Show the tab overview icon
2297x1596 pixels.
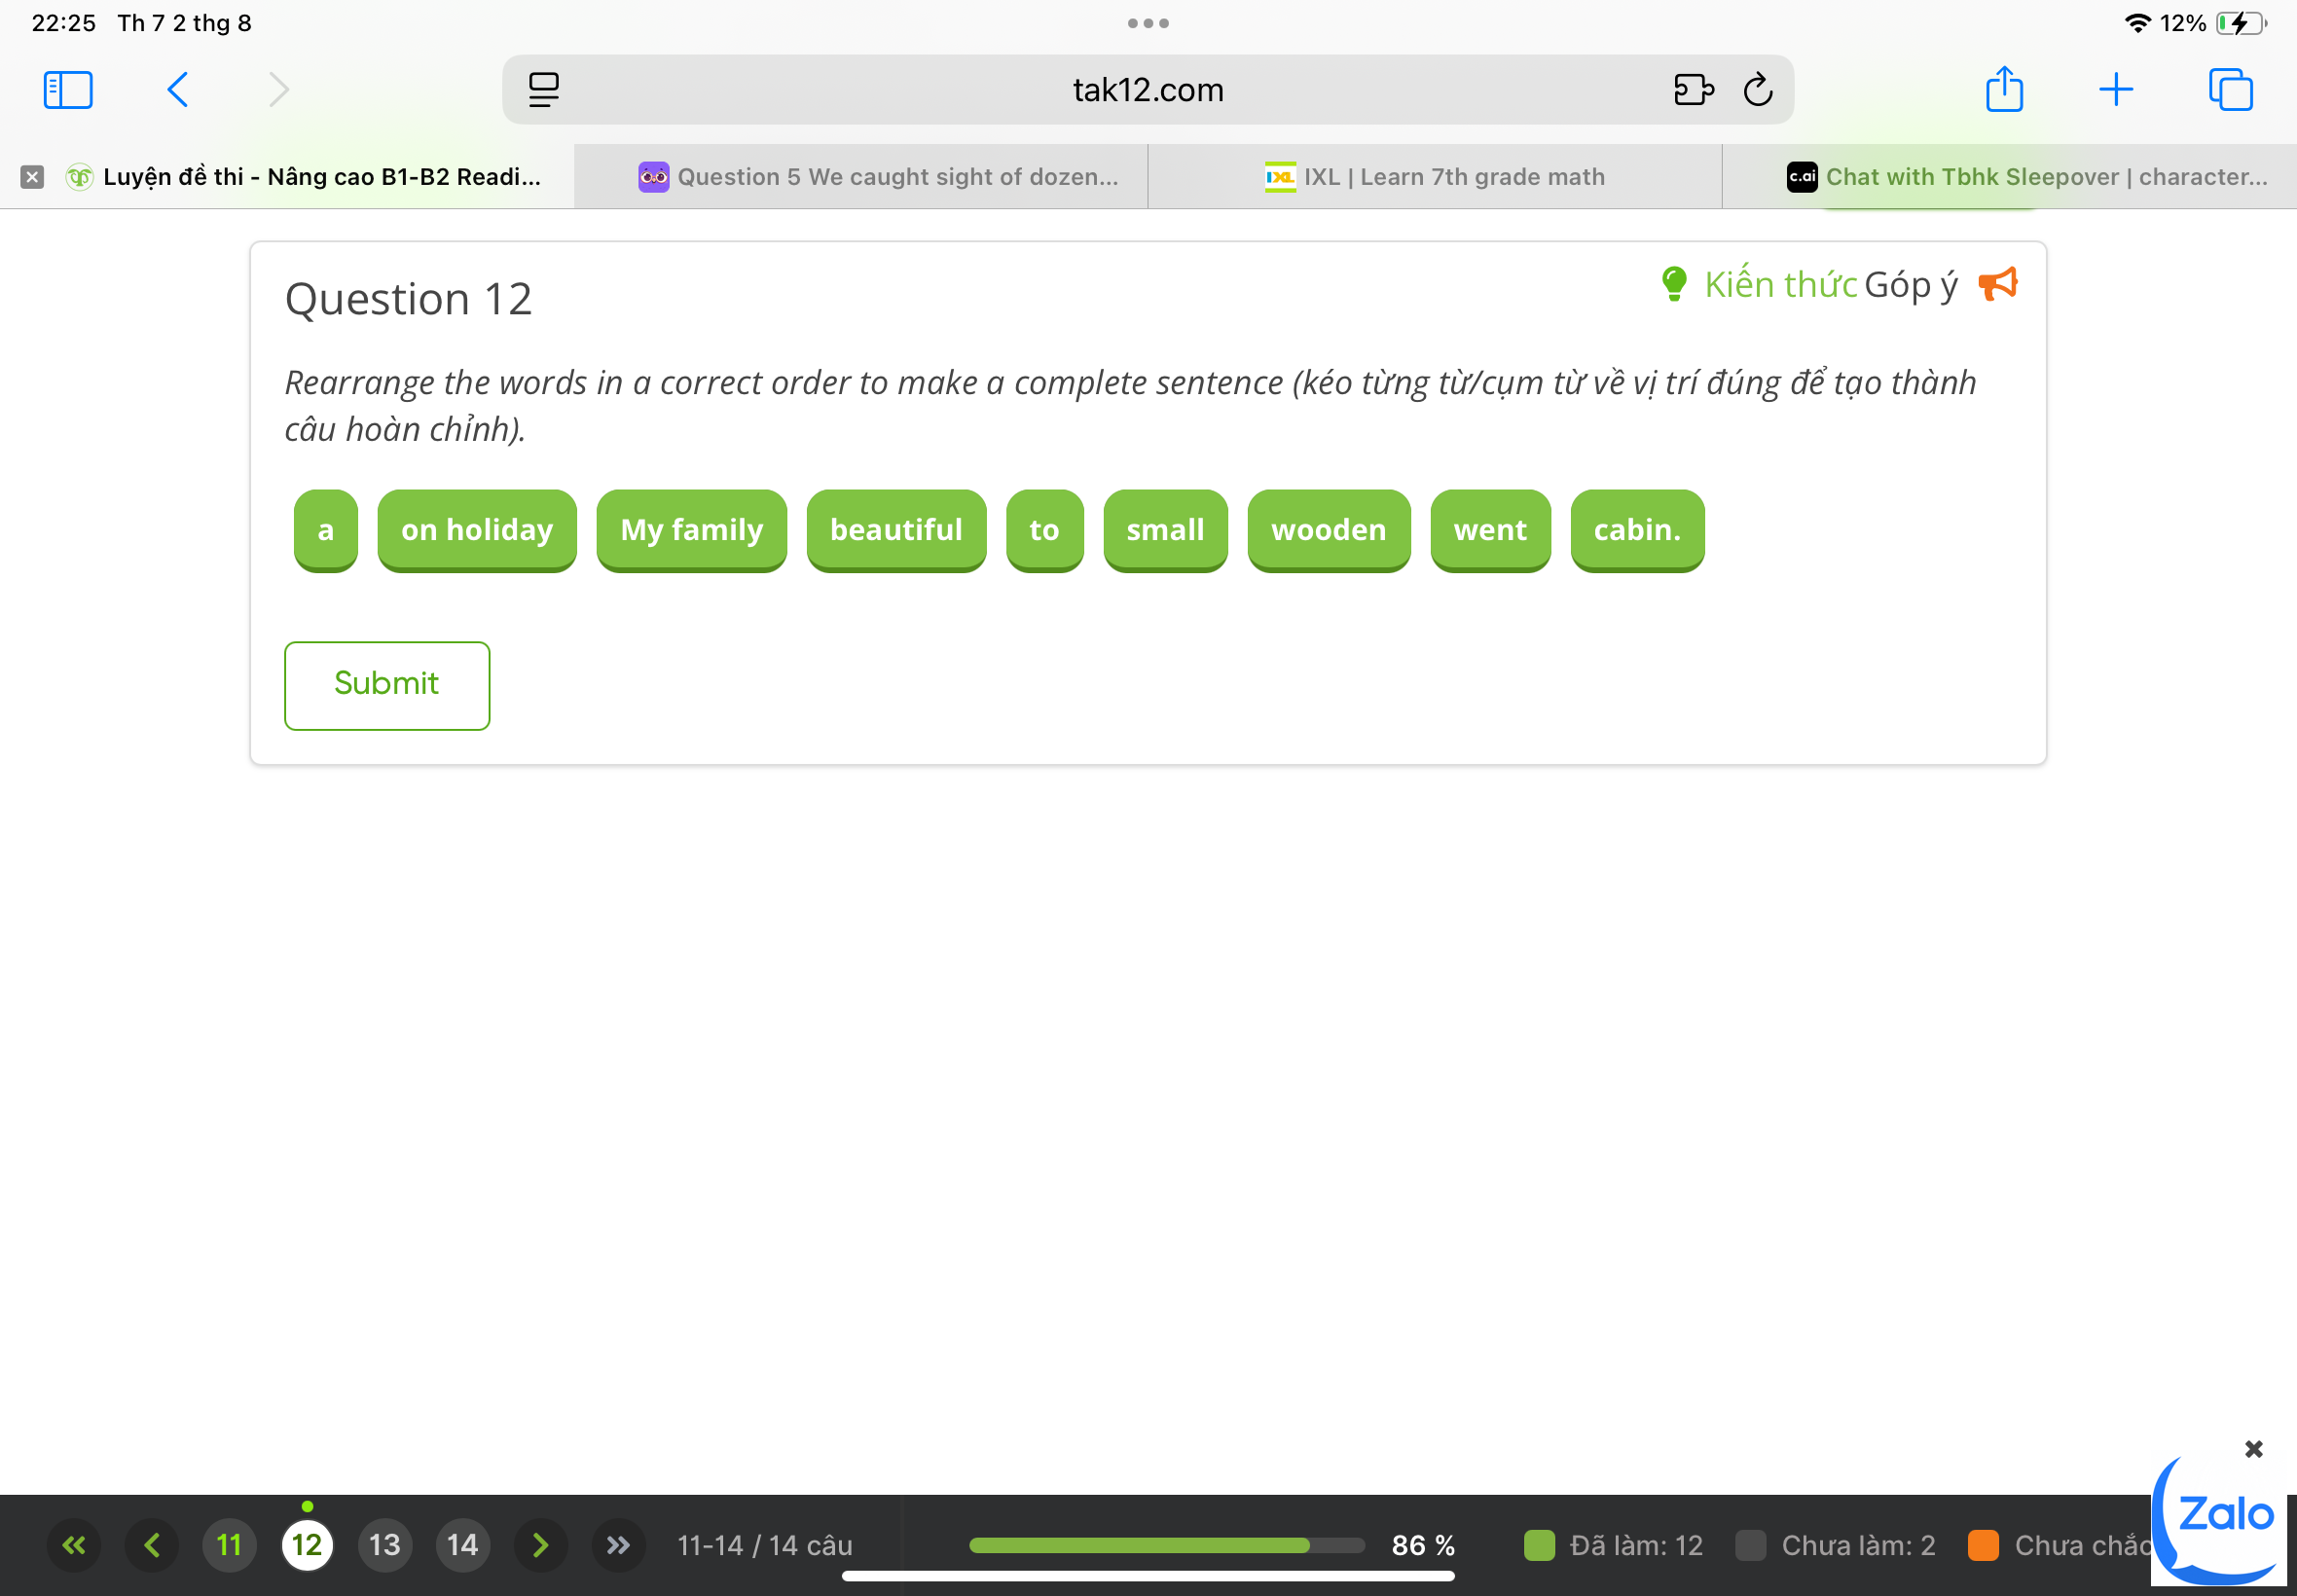pos(2229,90)
